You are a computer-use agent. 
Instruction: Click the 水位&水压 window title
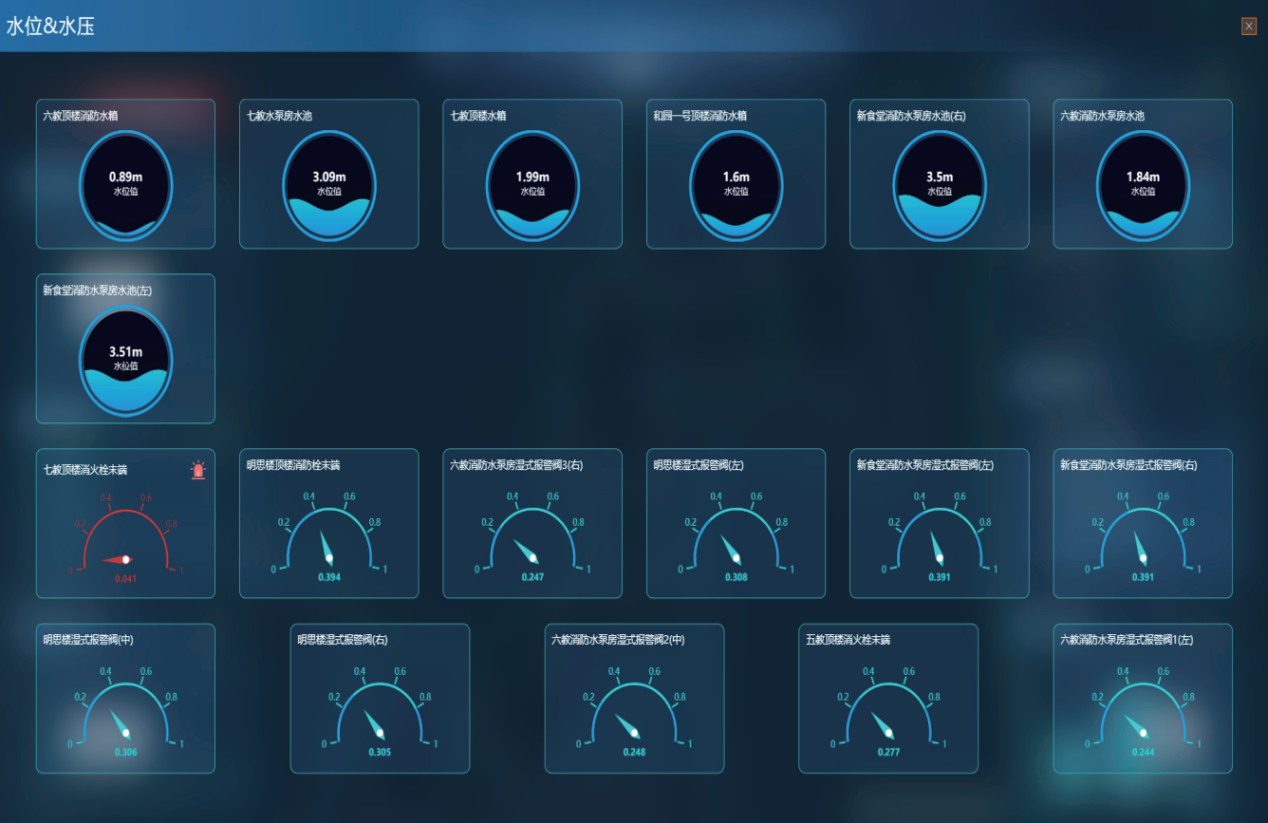(51, 27)
